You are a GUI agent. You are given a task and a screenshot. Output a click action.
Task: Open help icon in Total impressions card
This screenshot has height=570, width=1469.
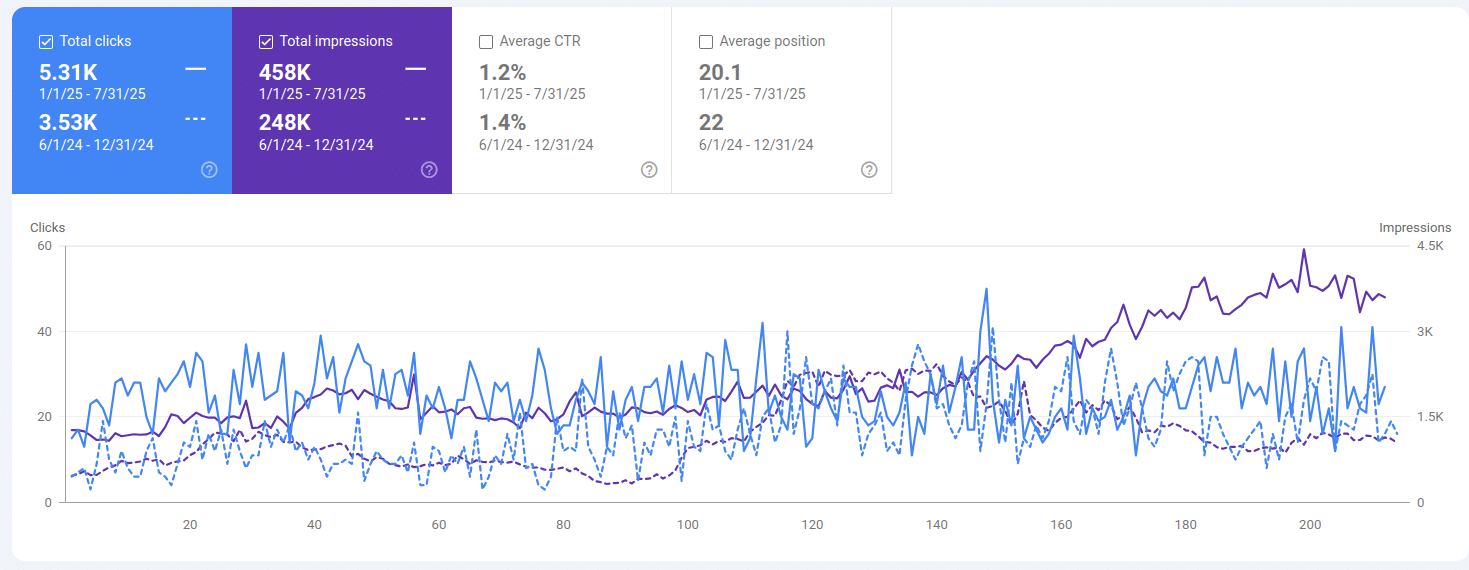point(429,170)
